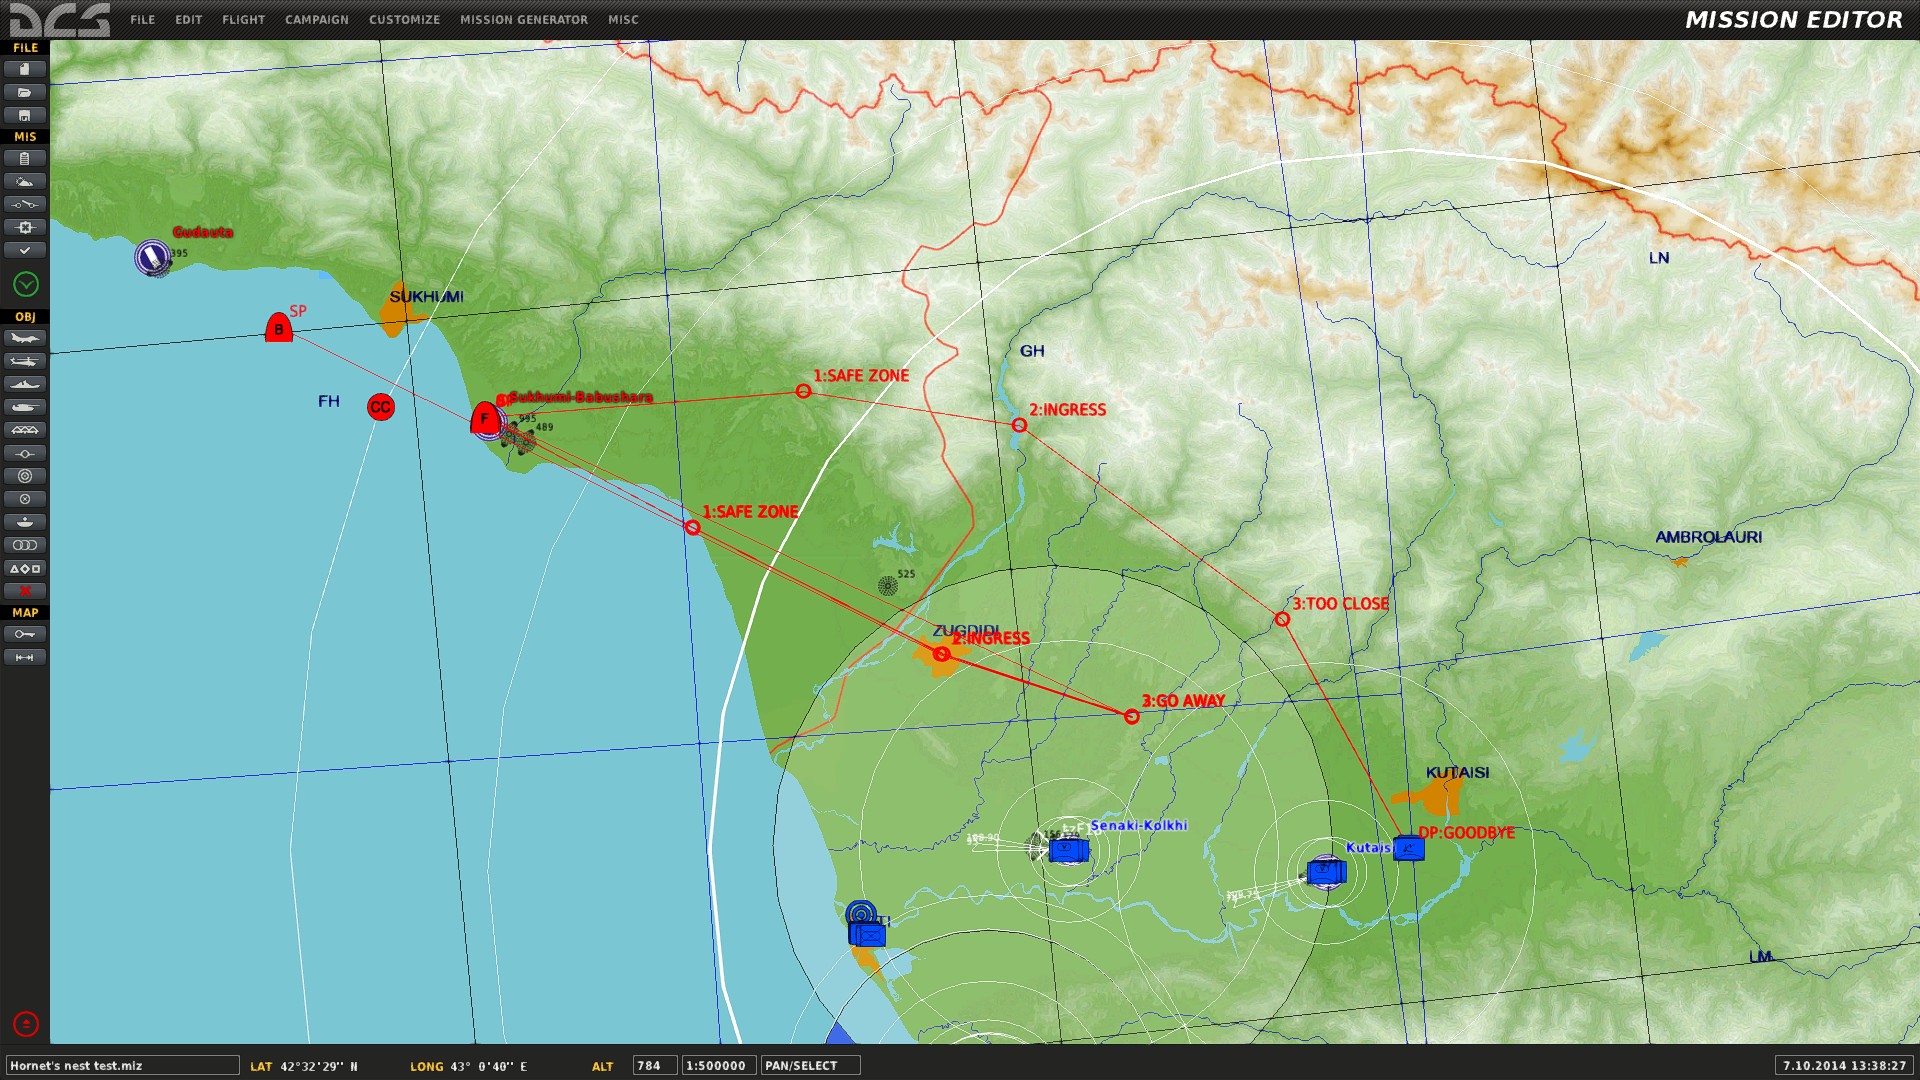Screen dimensions: 1920x1080
Task: Click the LONG coordinate readout
Action: [468, 1066]
